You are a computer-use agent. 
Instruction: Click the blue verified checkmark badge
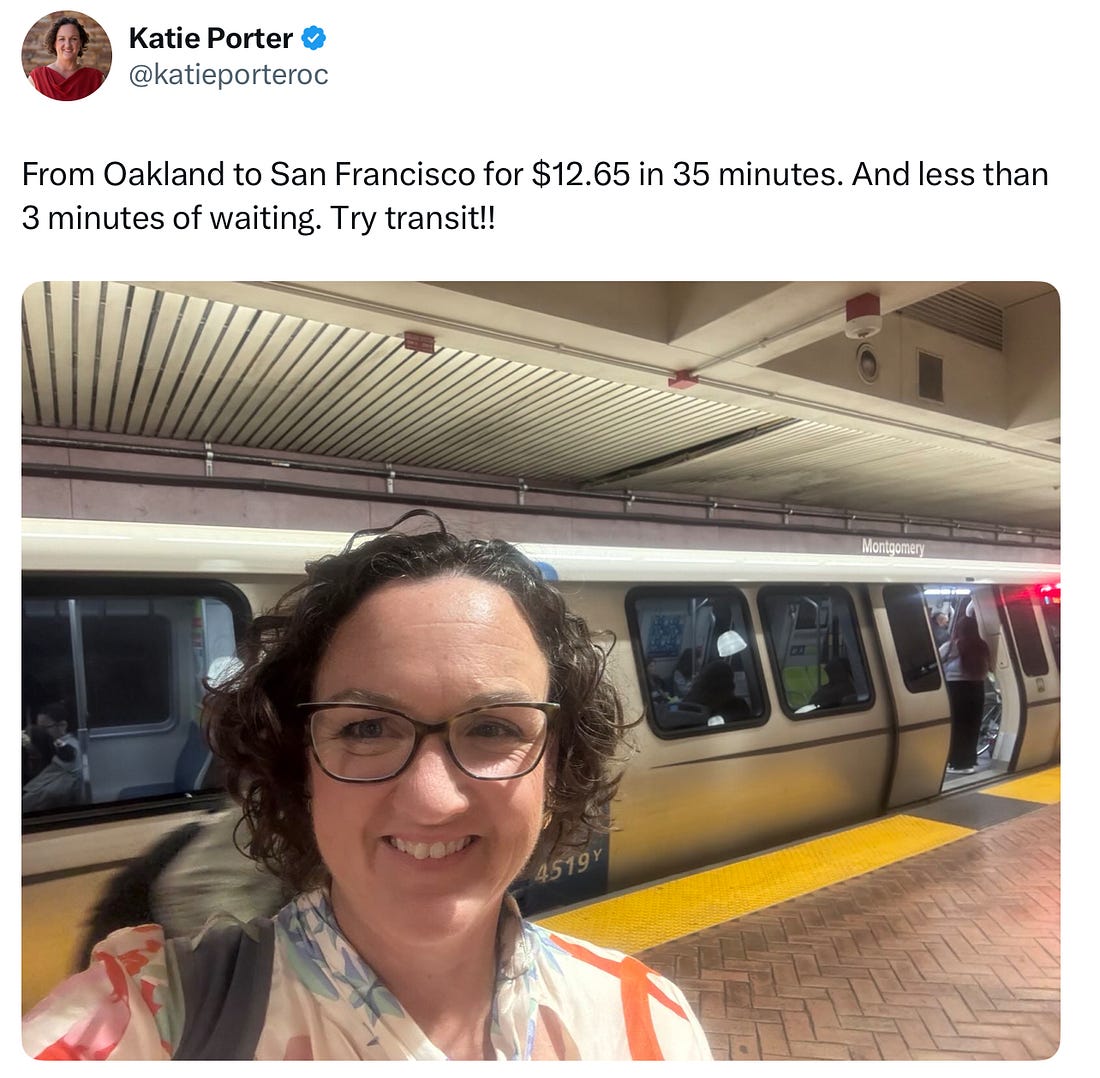(314, 38)
